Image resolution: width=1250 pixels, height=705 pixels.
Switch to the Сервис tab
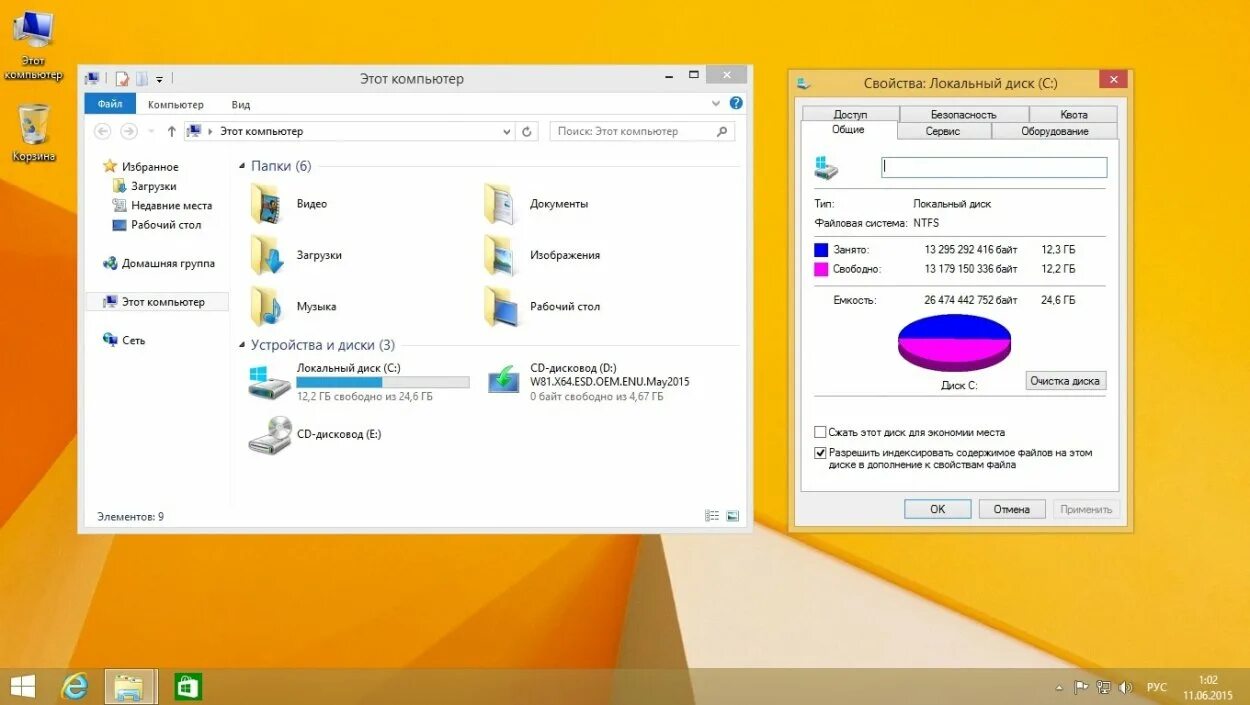pyautogui.click(x=943, y=131)
